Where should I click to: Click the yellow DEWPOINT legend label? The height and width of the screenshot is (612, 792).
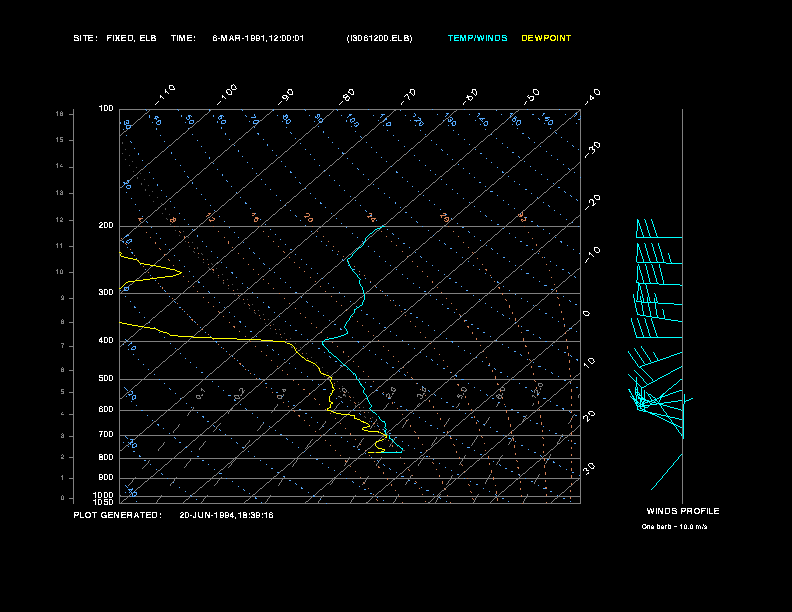[x=546, y=38]
